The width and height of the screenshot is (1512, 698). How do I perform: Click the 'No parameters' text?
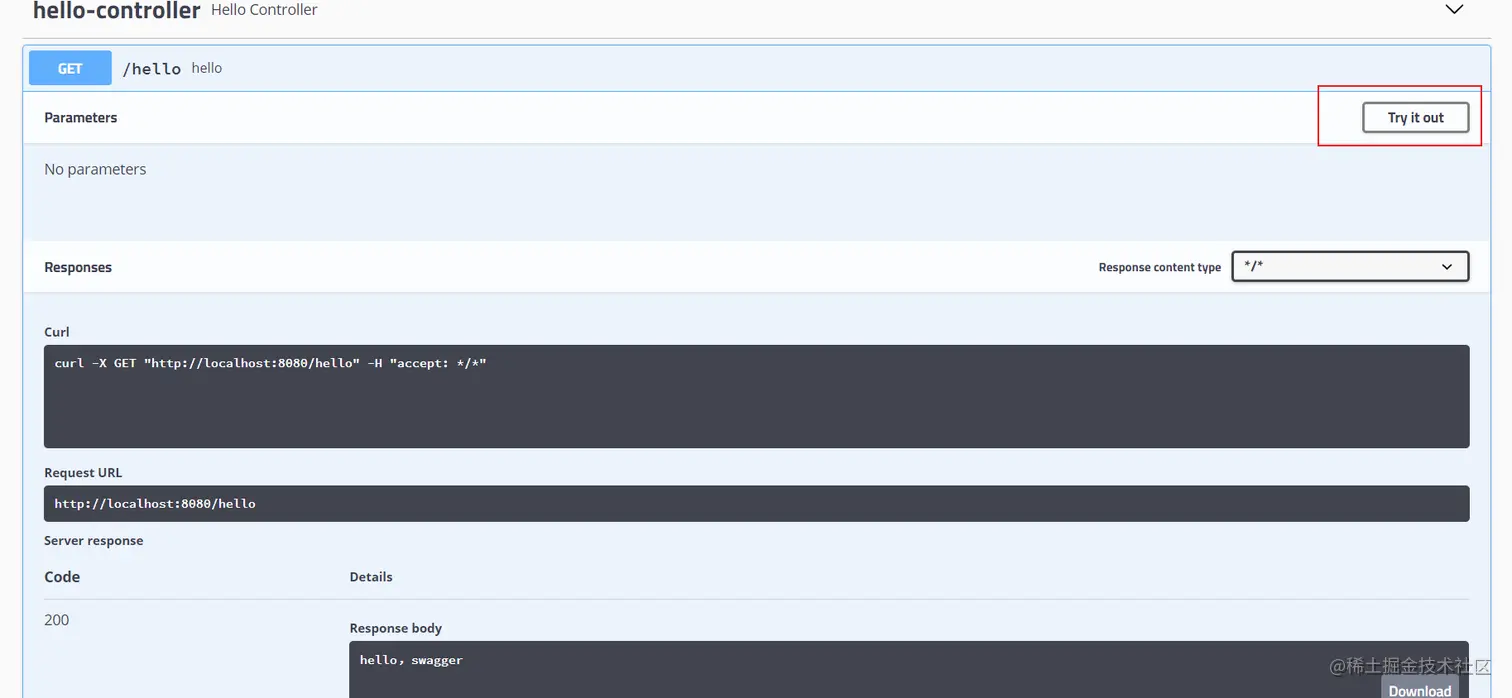tap(95, 169)
